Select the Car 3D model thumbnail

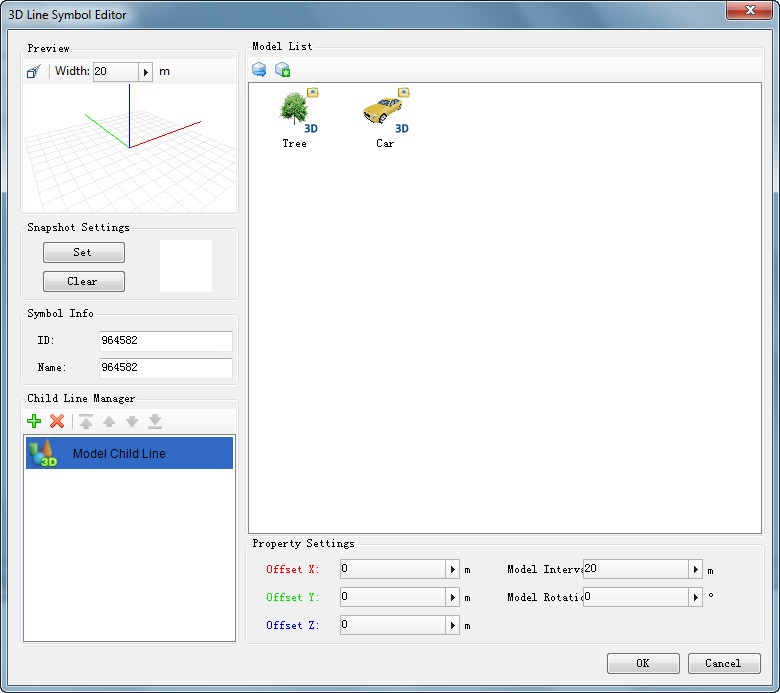coord(385,112)
